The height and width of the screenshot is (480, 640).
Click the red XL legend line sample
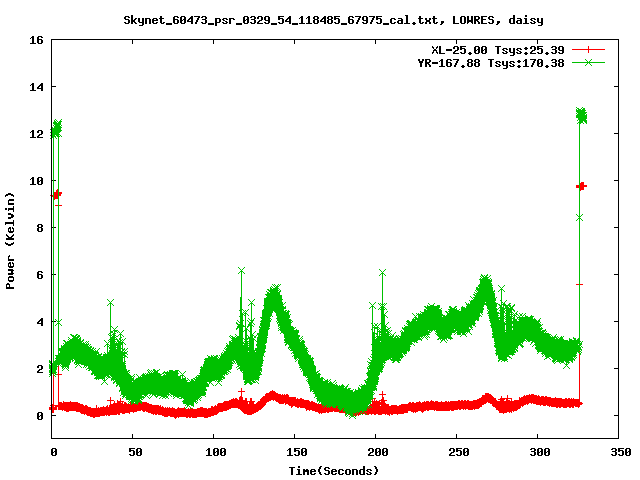(588, 50)
